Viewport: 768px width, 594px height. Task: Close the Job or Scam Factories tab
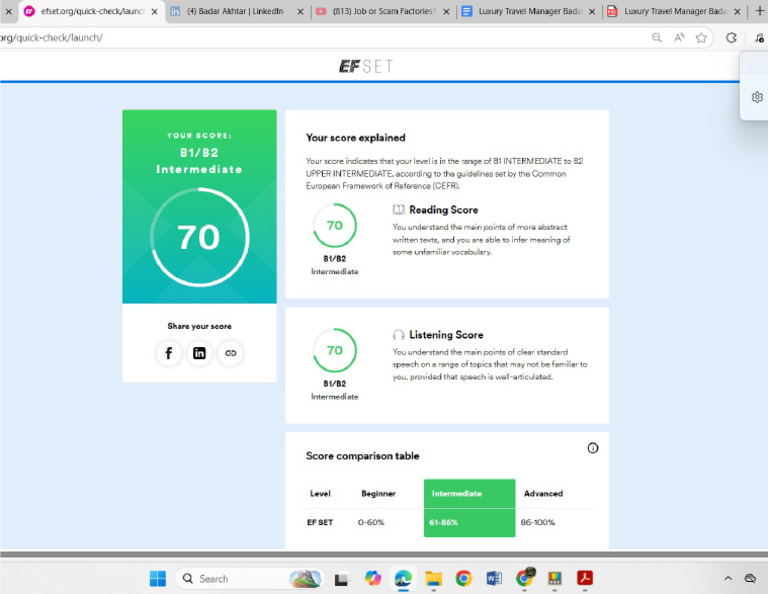coord(446,11)
